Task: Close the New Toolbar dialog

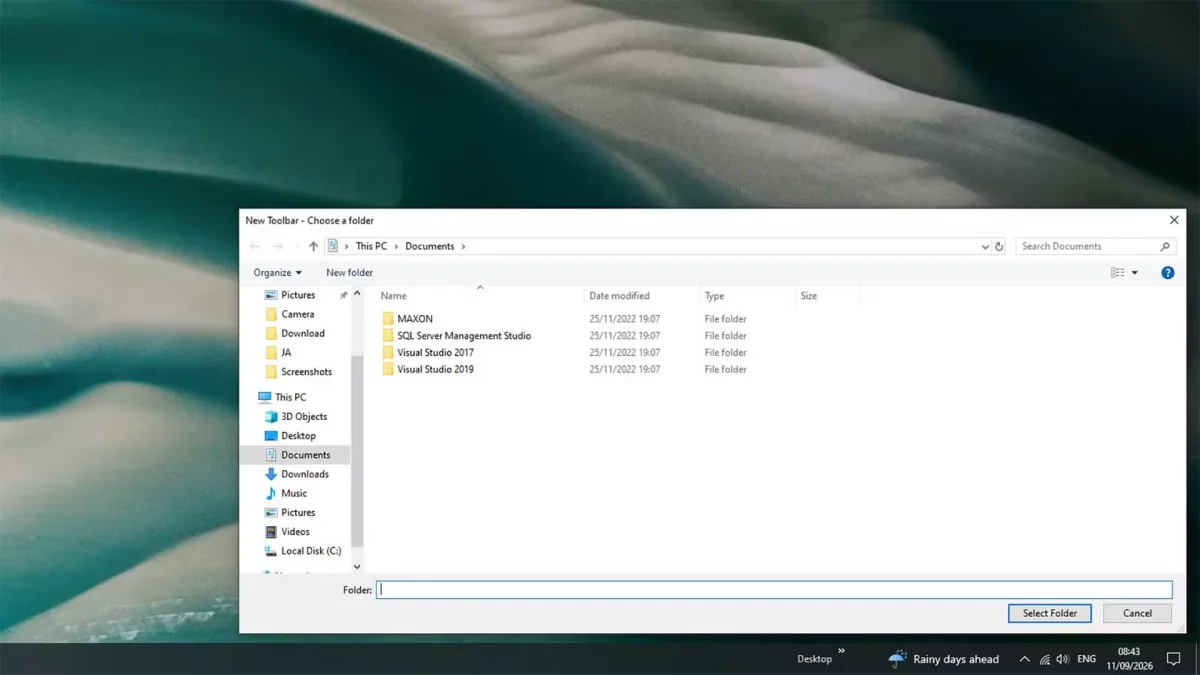Action: 1174,220
